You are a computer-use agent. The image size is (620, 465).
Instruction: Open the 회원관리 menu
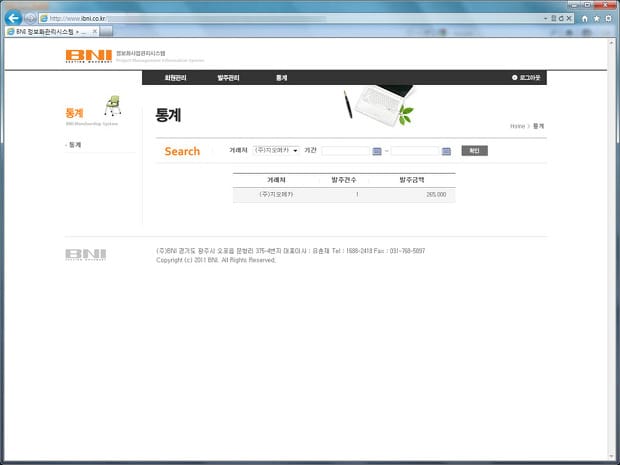[x=176, y=77]
